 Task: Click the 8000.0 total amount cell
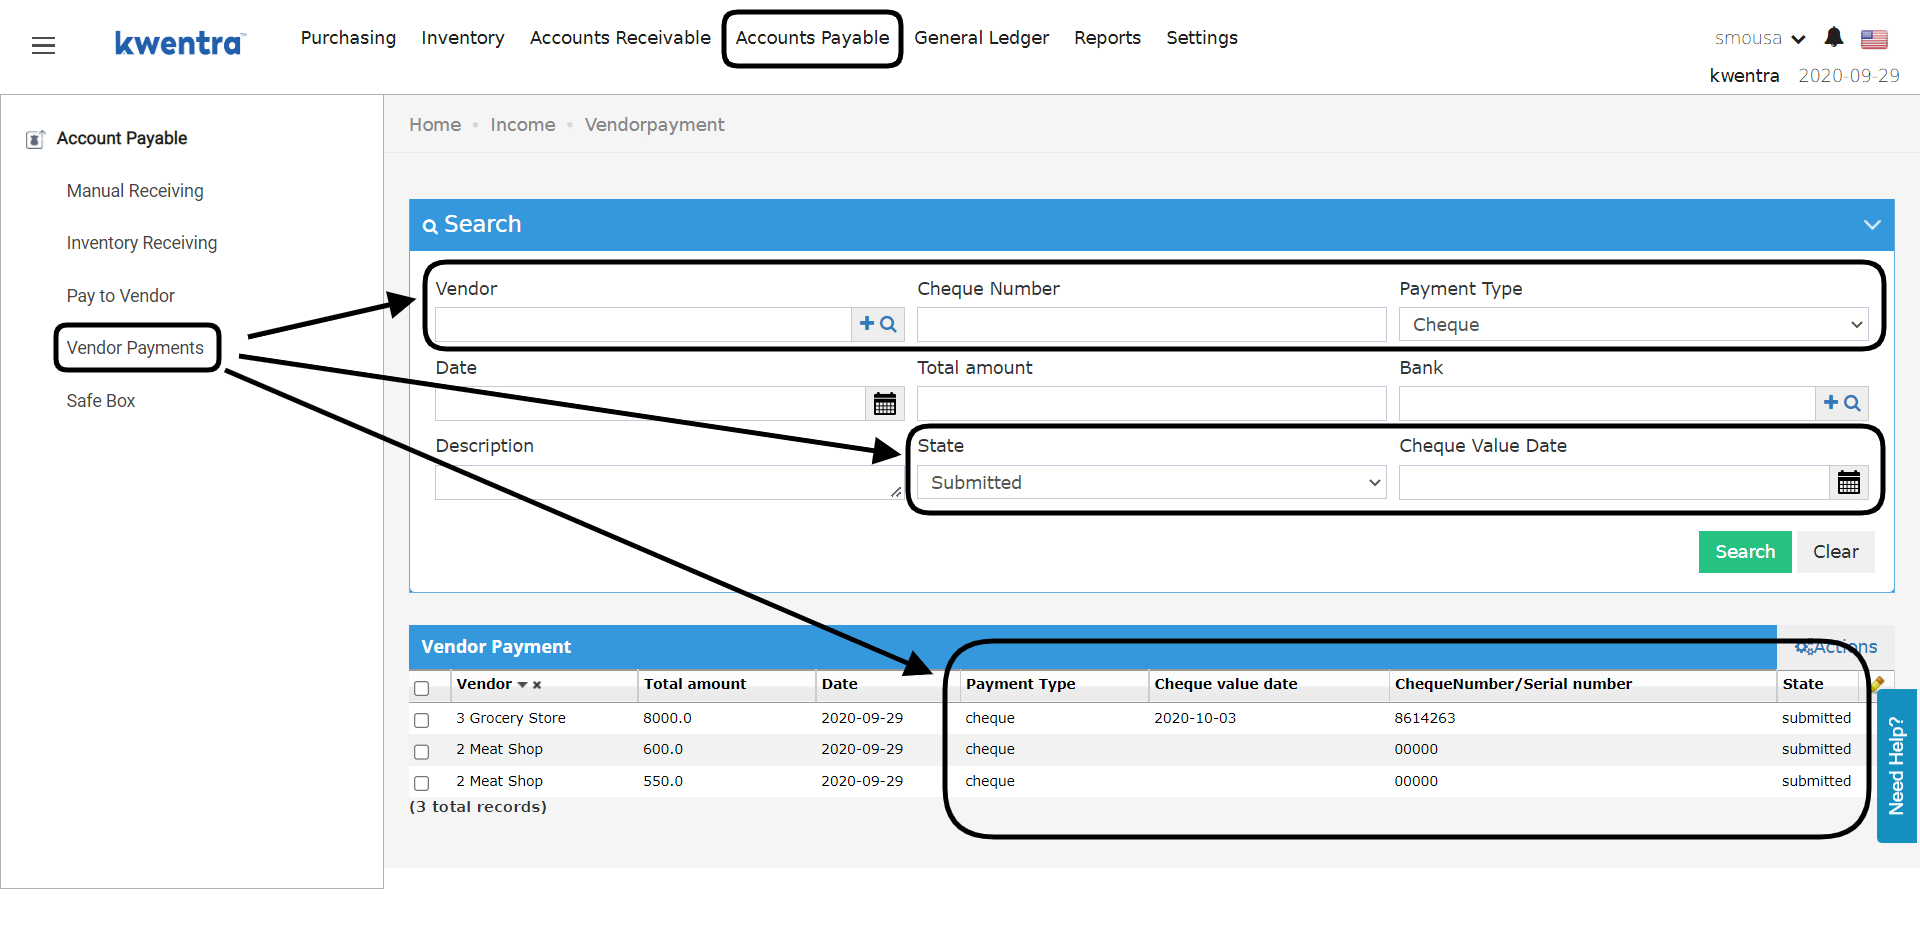667,718
